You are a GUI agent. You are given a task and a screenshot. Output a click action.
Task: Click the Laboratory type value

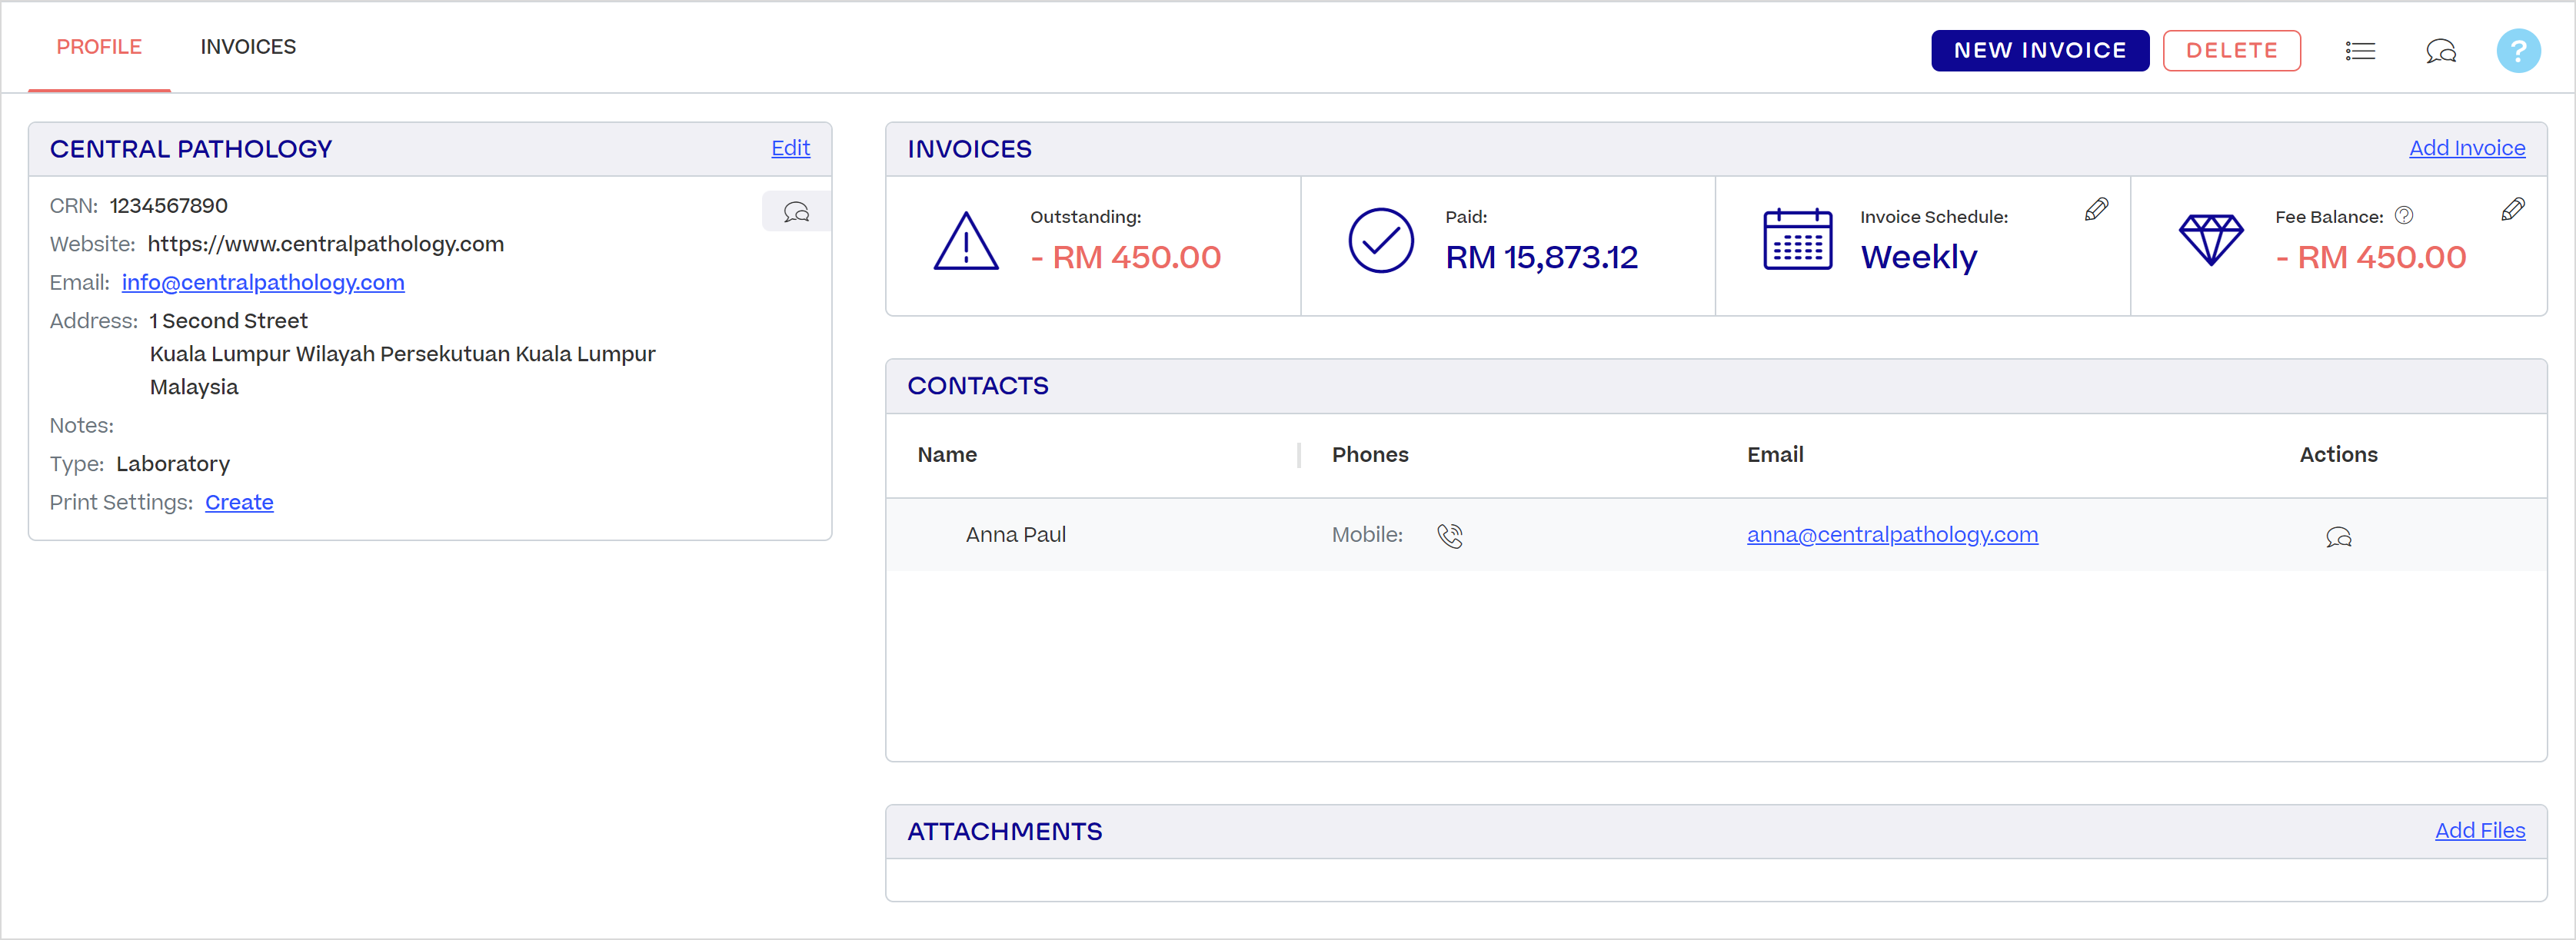173,464
